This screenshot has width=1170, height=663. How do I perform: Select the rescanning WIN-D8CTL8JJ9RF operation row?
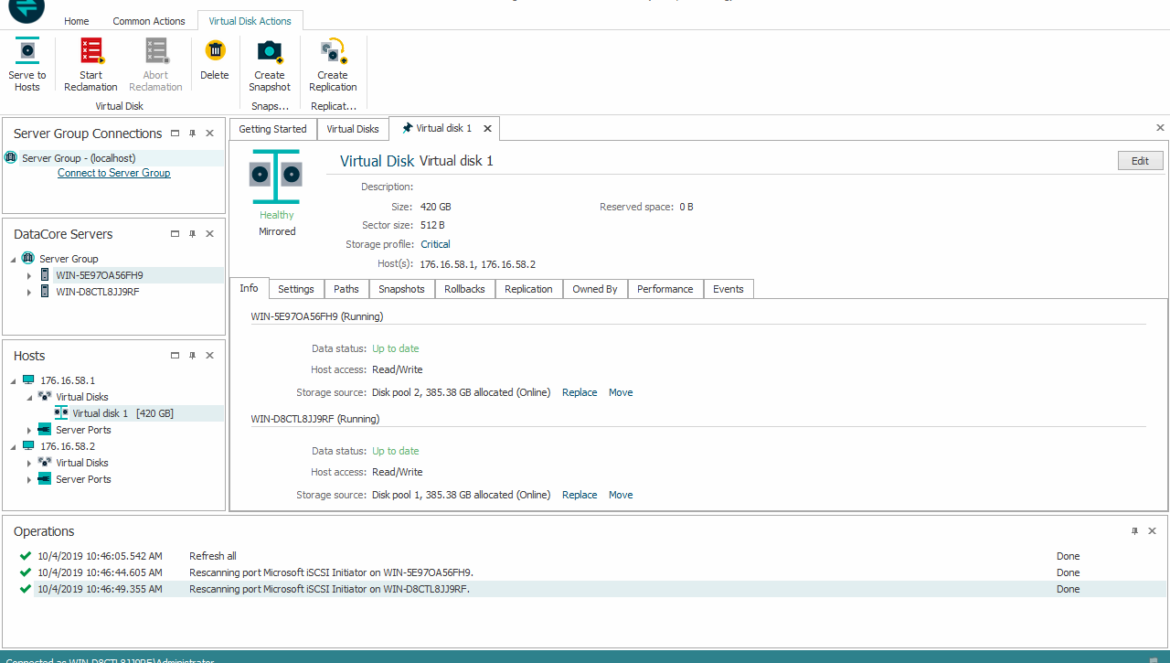pyautogui.click(x=592, y=589)
